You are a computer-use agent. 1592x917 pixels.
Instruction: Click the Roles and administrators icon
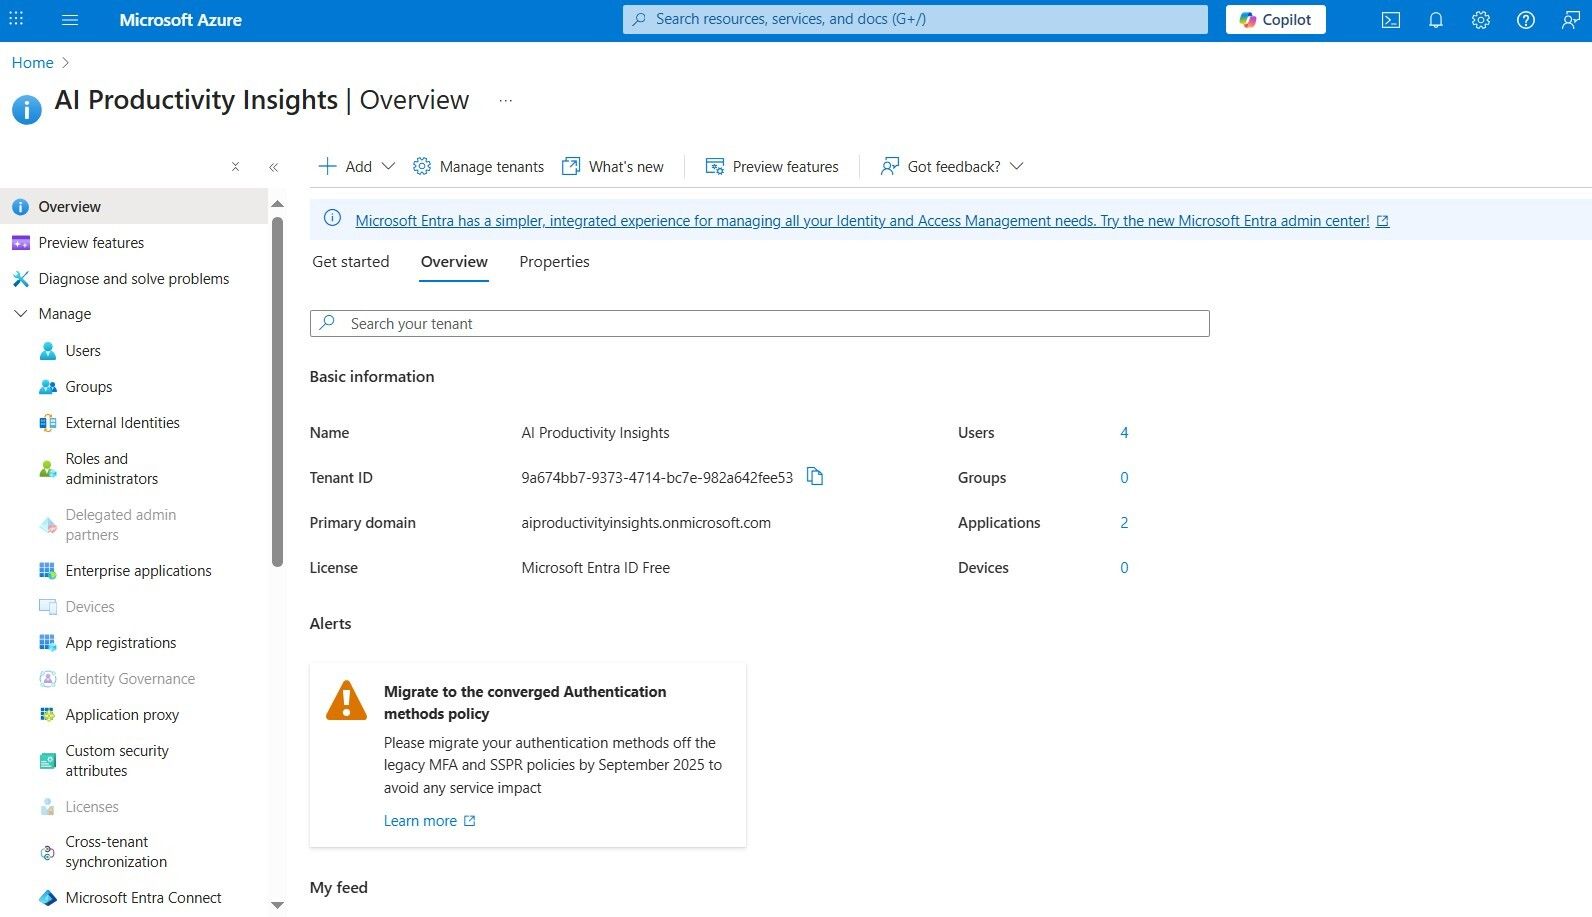coord(48,469)
